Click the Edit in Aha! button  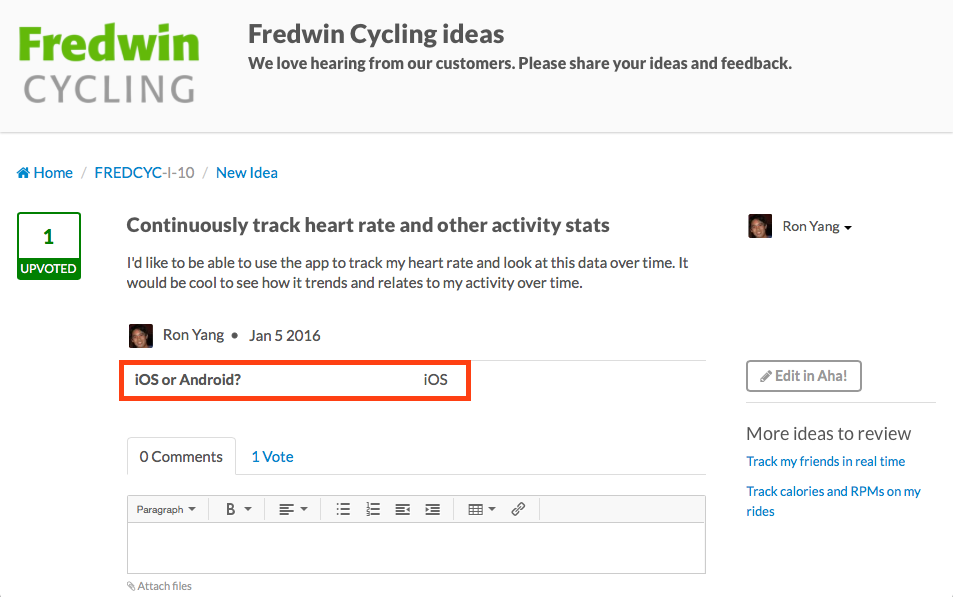point(803,375)
